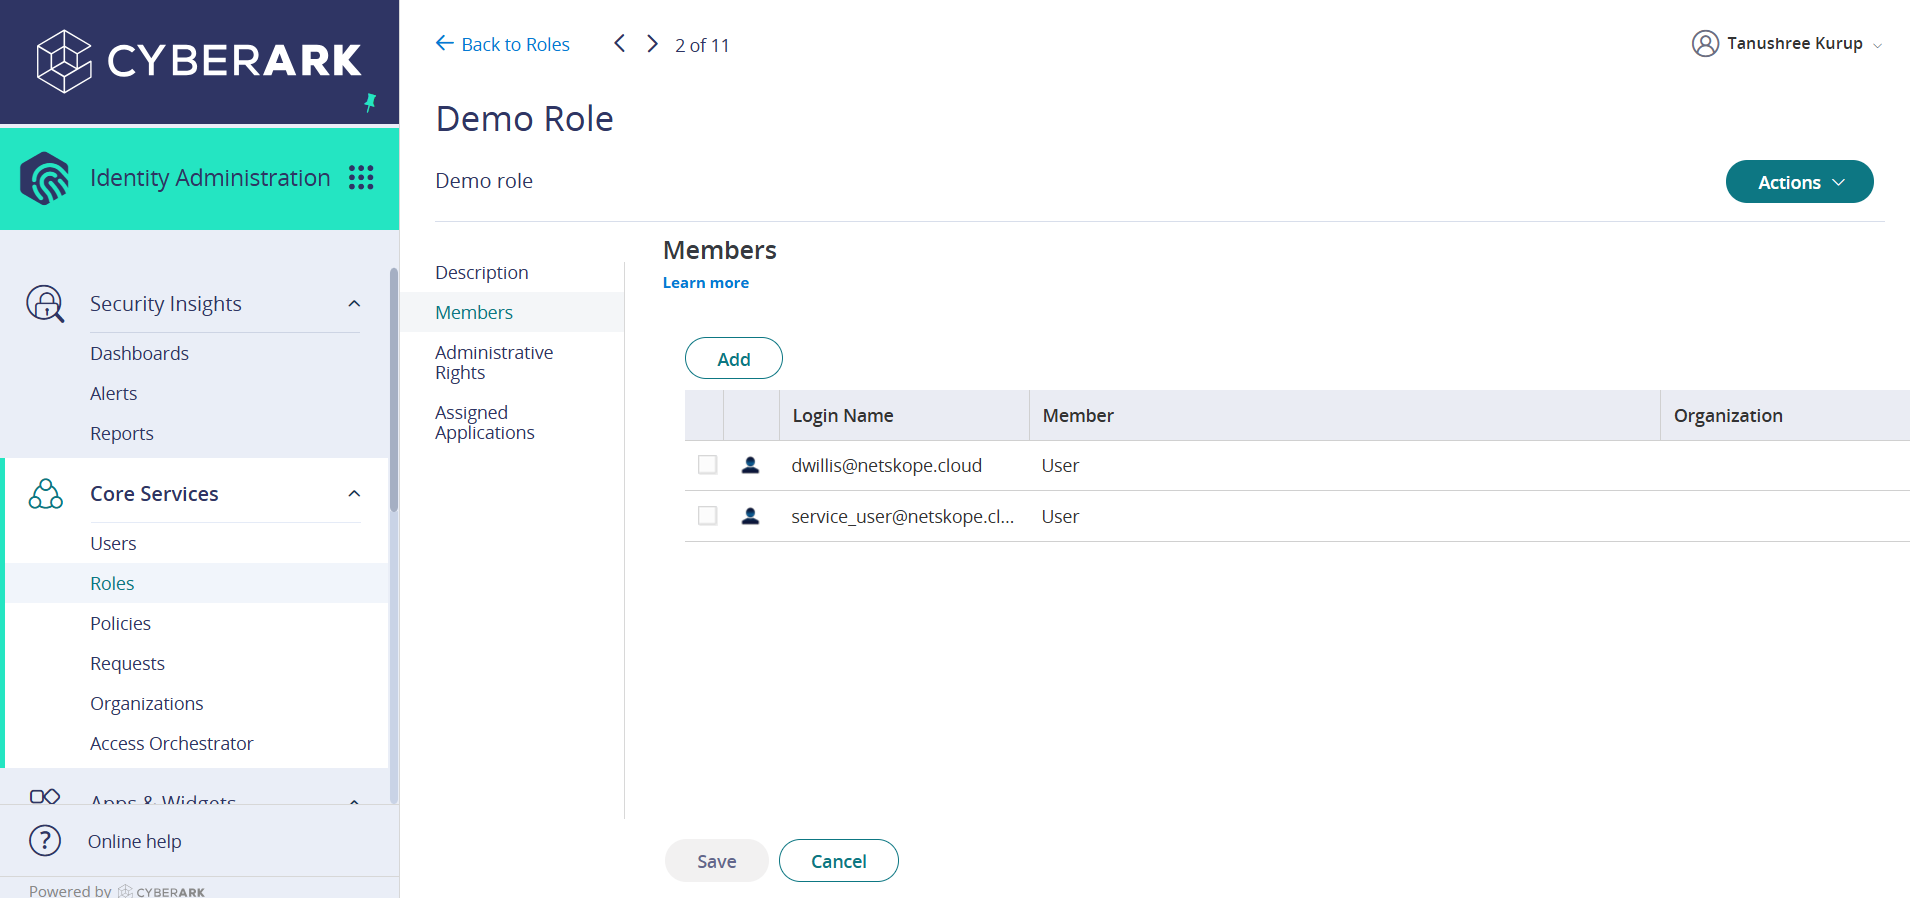This screenshot has height=898, width=1918.
Task: Open the Administrative Rights tab
Action: pos(494,362)
